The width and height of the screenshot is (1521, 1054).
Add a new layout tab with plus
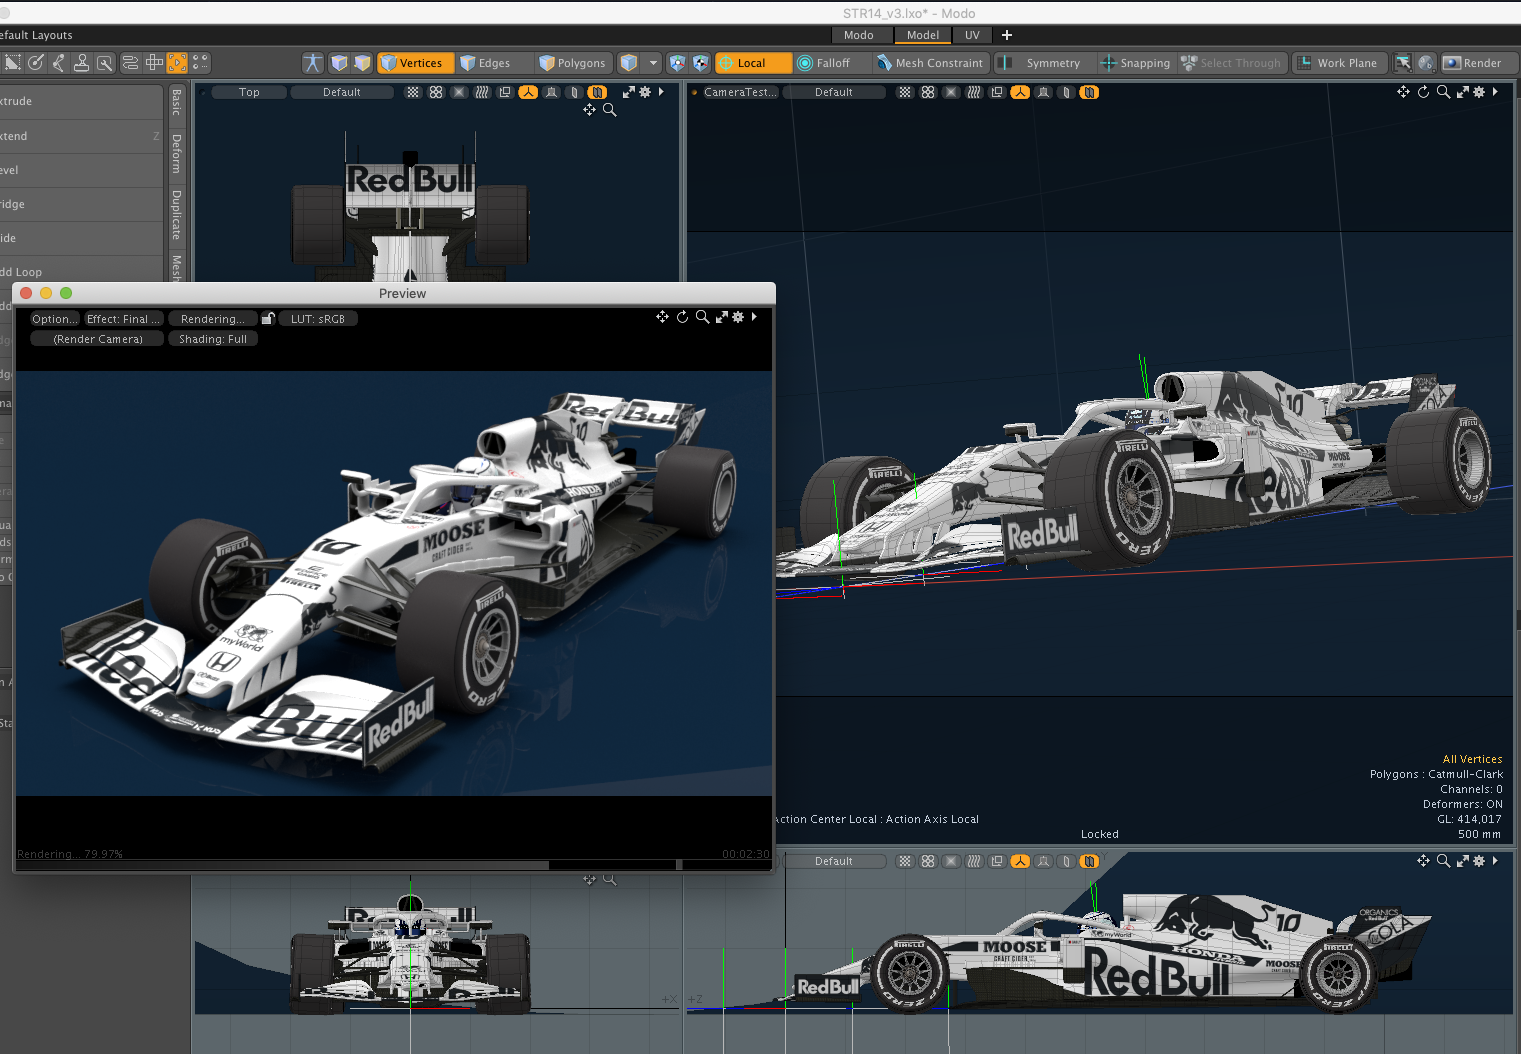[x=1007, y=35]
